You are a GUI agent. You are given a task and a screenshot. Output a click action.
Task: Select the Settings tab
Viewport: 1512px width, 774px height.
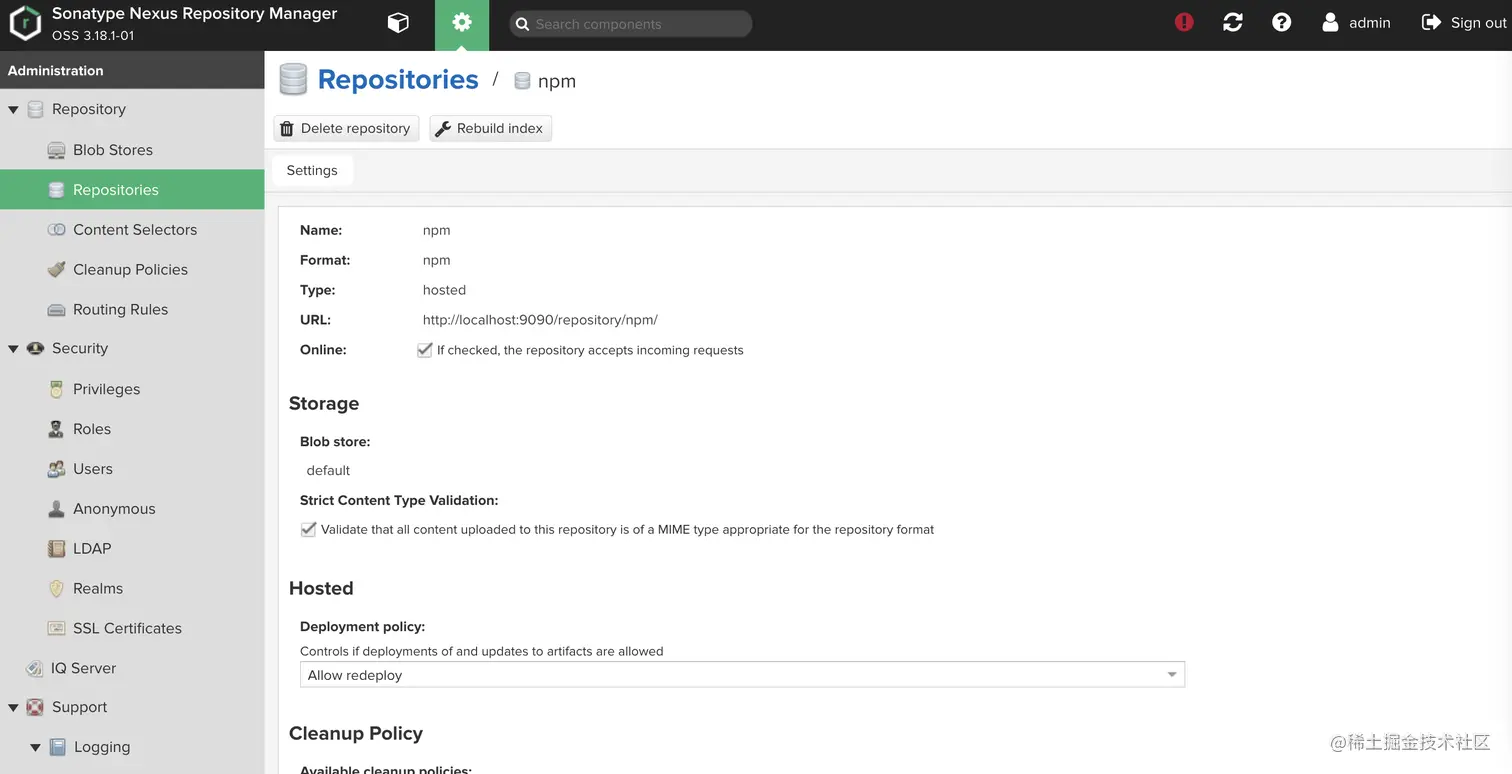point(312,170)
